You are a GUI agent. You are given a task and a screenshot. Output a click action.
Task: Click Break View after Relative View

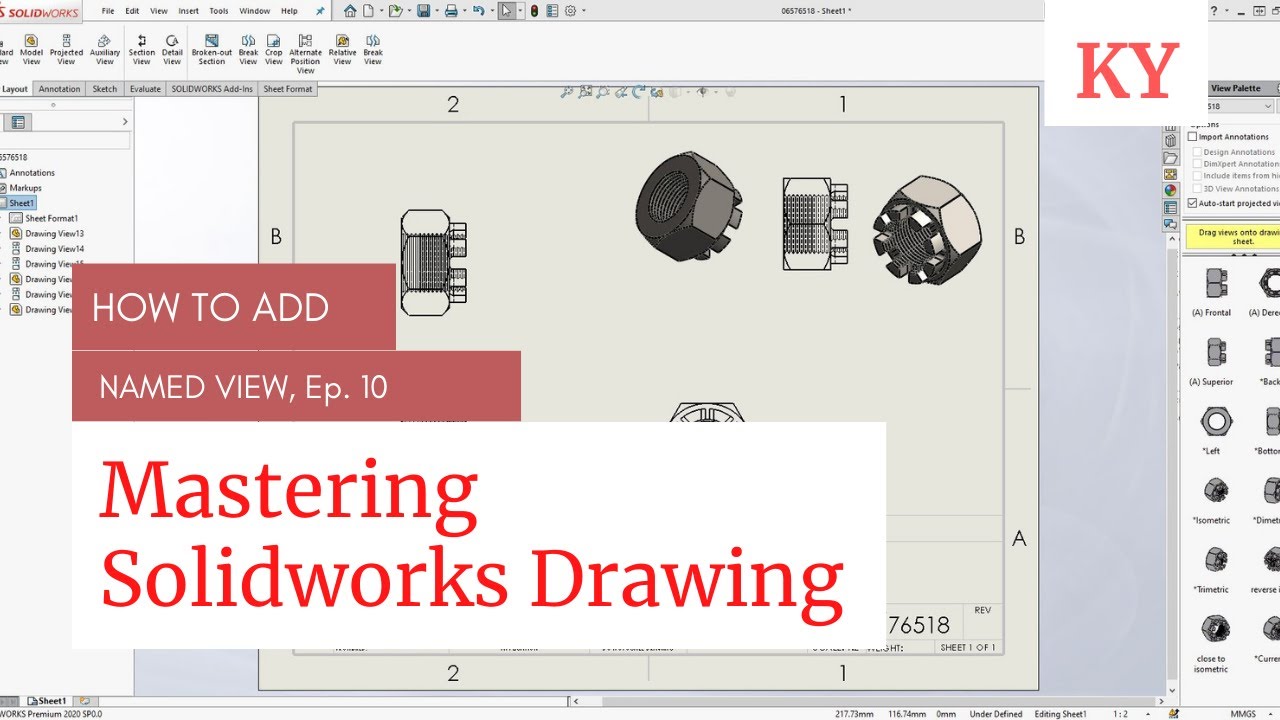373,49
